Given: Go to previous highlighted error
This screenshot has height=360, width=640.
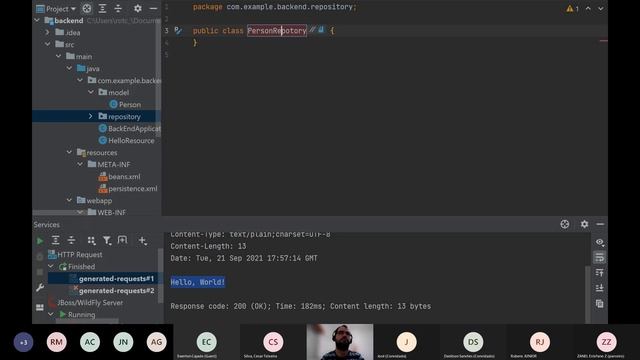Looking at the screenshot, I should tap(588, 9).
